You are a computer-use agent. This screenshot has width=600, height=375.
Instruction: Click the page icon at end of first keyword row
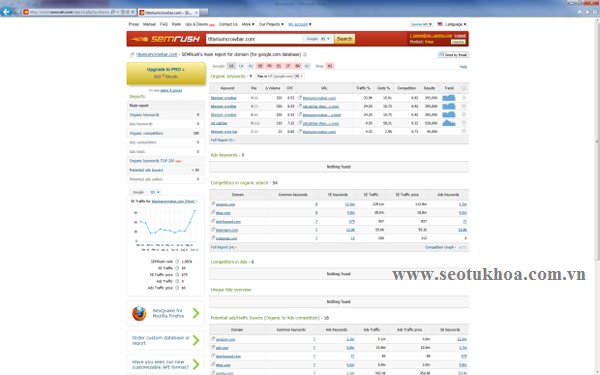pyautogui.click(x=463, y=98)
